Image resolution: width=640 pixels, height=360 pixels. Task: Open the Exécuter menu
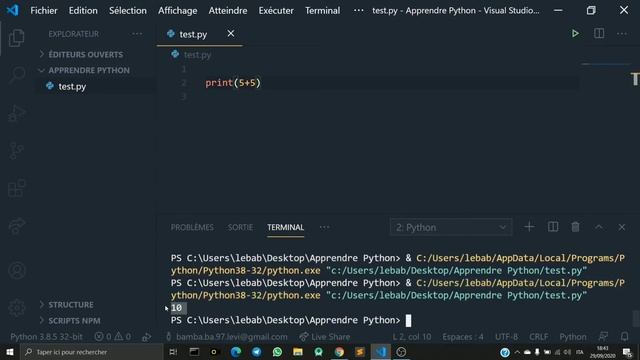pyautogui.click(x=276, y=11)
